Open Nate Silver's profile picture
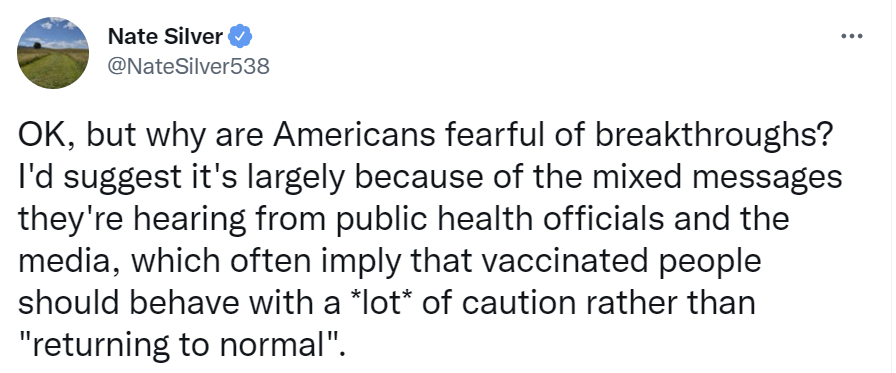The width and height of the screenshot is (896, 373). click(53, 53)
